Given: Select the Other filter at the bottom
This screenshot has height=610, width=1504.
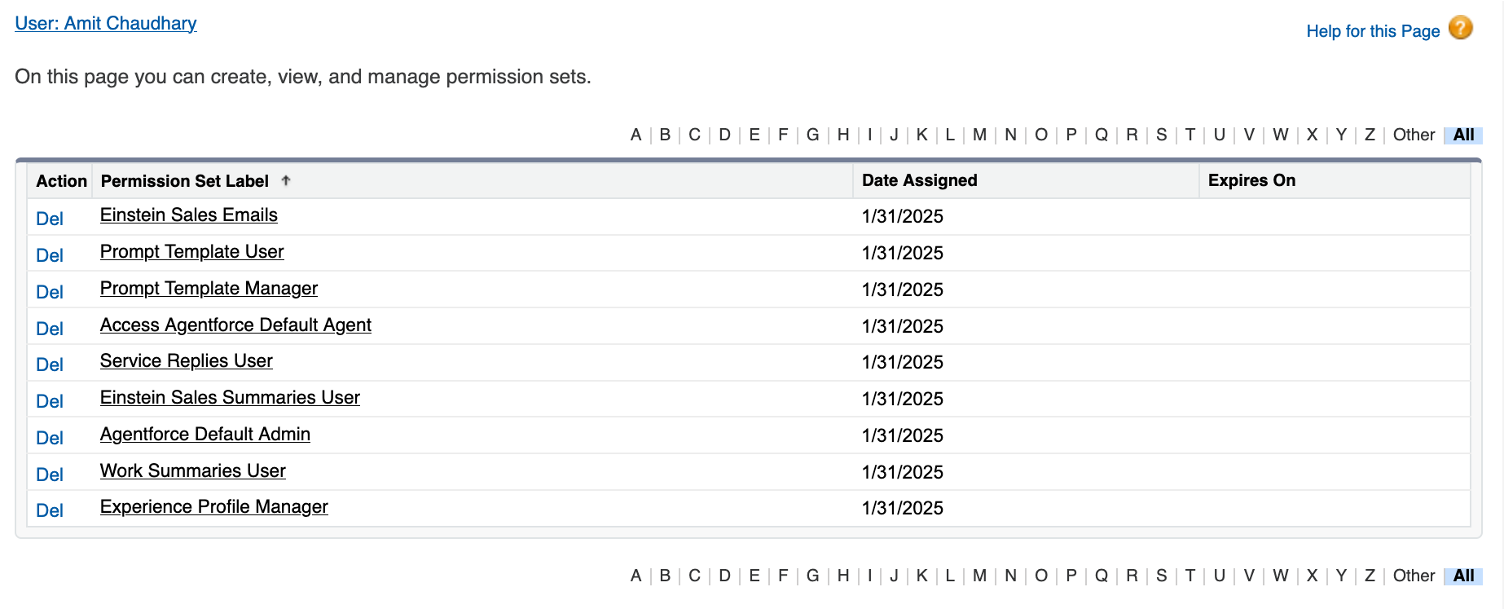Looking at the screenshot, I should click(x=1413, y=576).
